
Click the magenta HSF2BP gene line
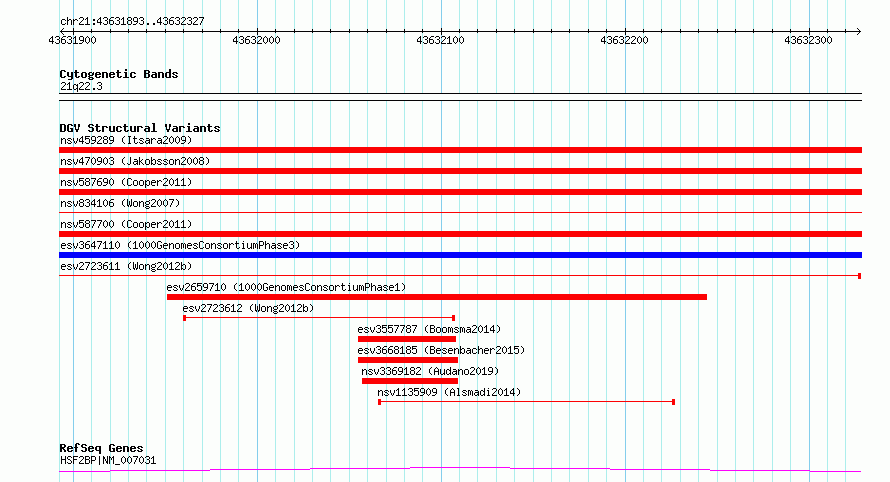[460, 470]
